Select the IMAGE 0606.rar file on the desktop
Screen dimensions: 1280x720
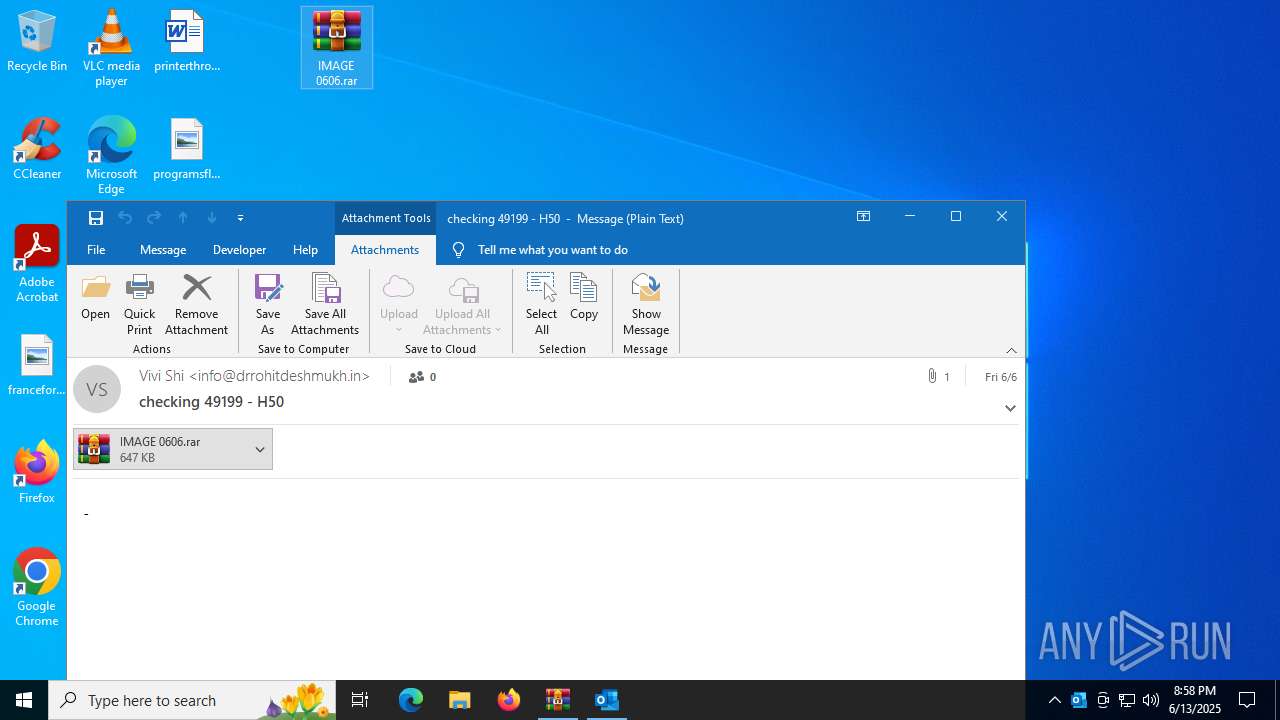point(337,48)
